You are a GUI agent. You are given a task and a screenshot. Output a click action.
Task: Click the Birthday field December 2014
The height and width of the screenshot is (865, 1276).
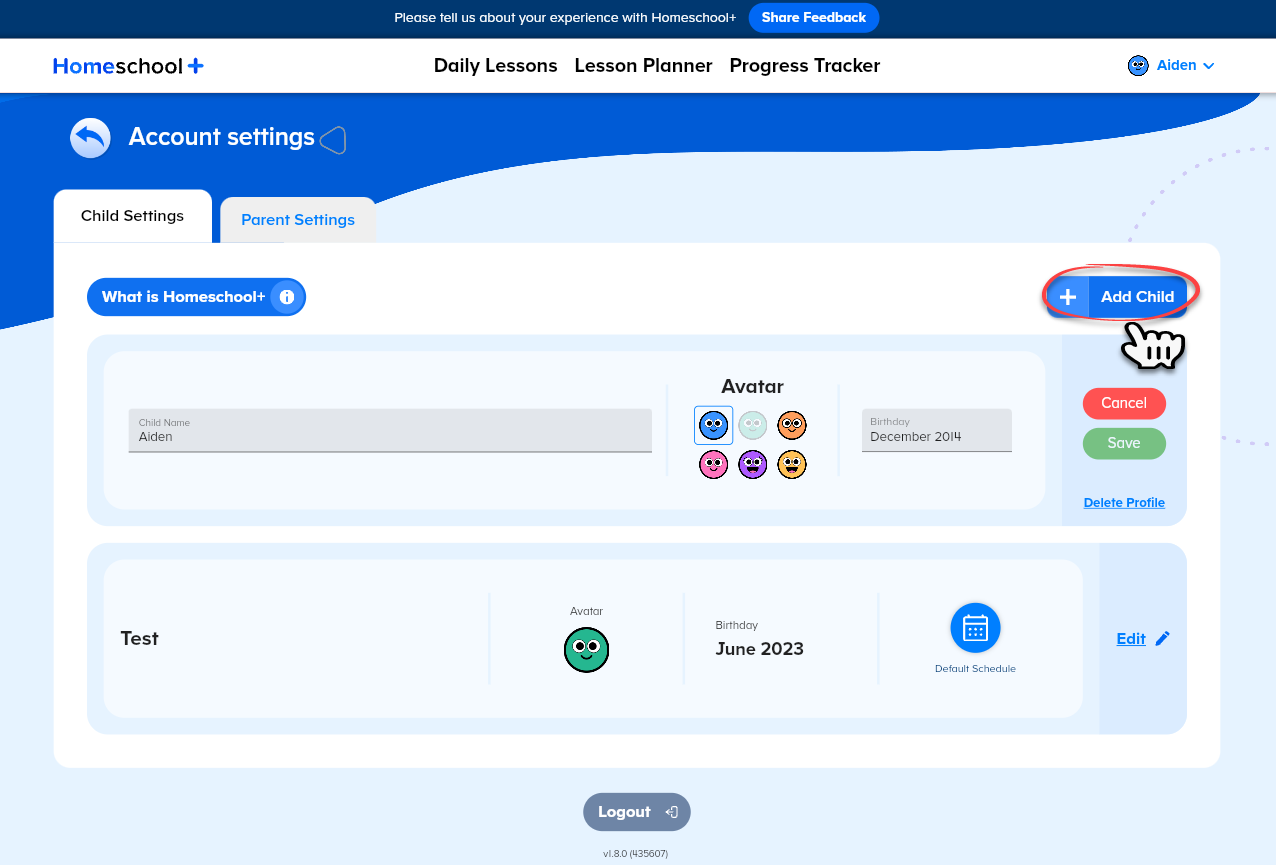tap(937, 430)
